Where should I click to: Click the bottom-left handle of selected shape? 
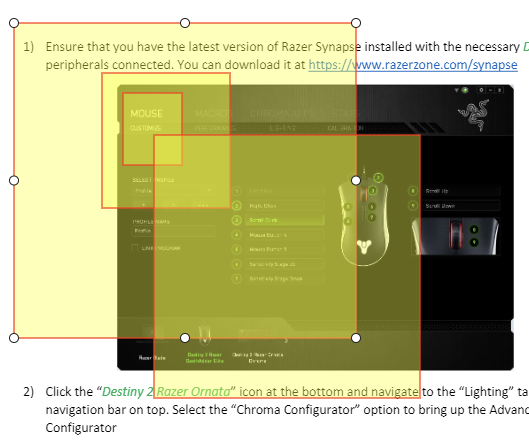tap(14, 338)
